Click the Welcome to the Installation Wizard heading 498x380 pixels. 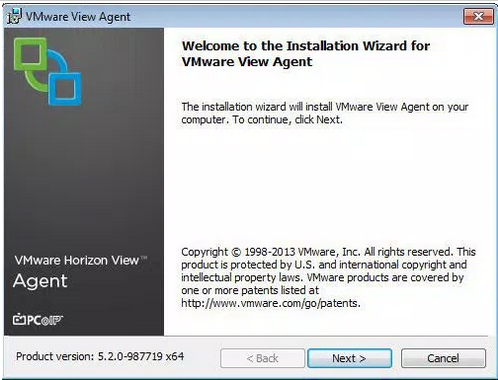306,54
